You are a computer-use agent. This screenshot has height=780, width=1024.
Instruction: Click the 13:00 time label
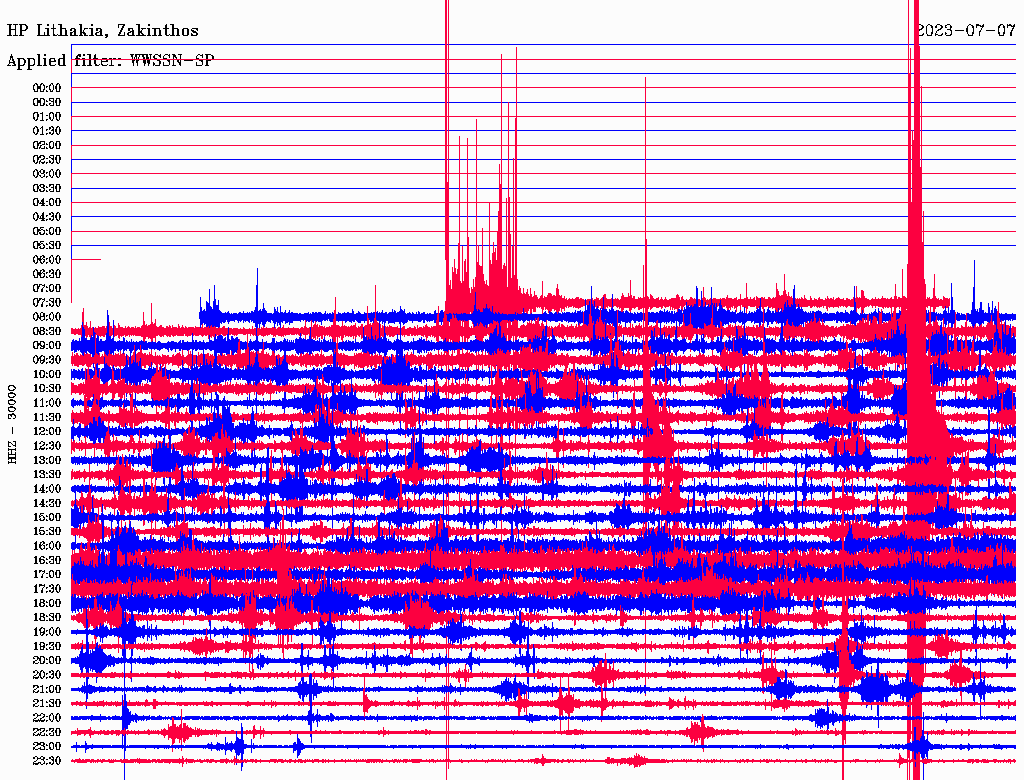pos(47,461)
